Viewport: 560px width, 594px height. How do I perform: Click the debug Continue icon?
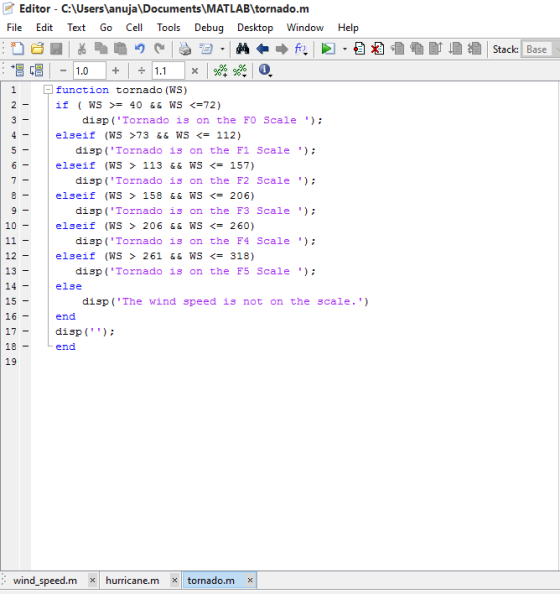click(x=455, y=49)
